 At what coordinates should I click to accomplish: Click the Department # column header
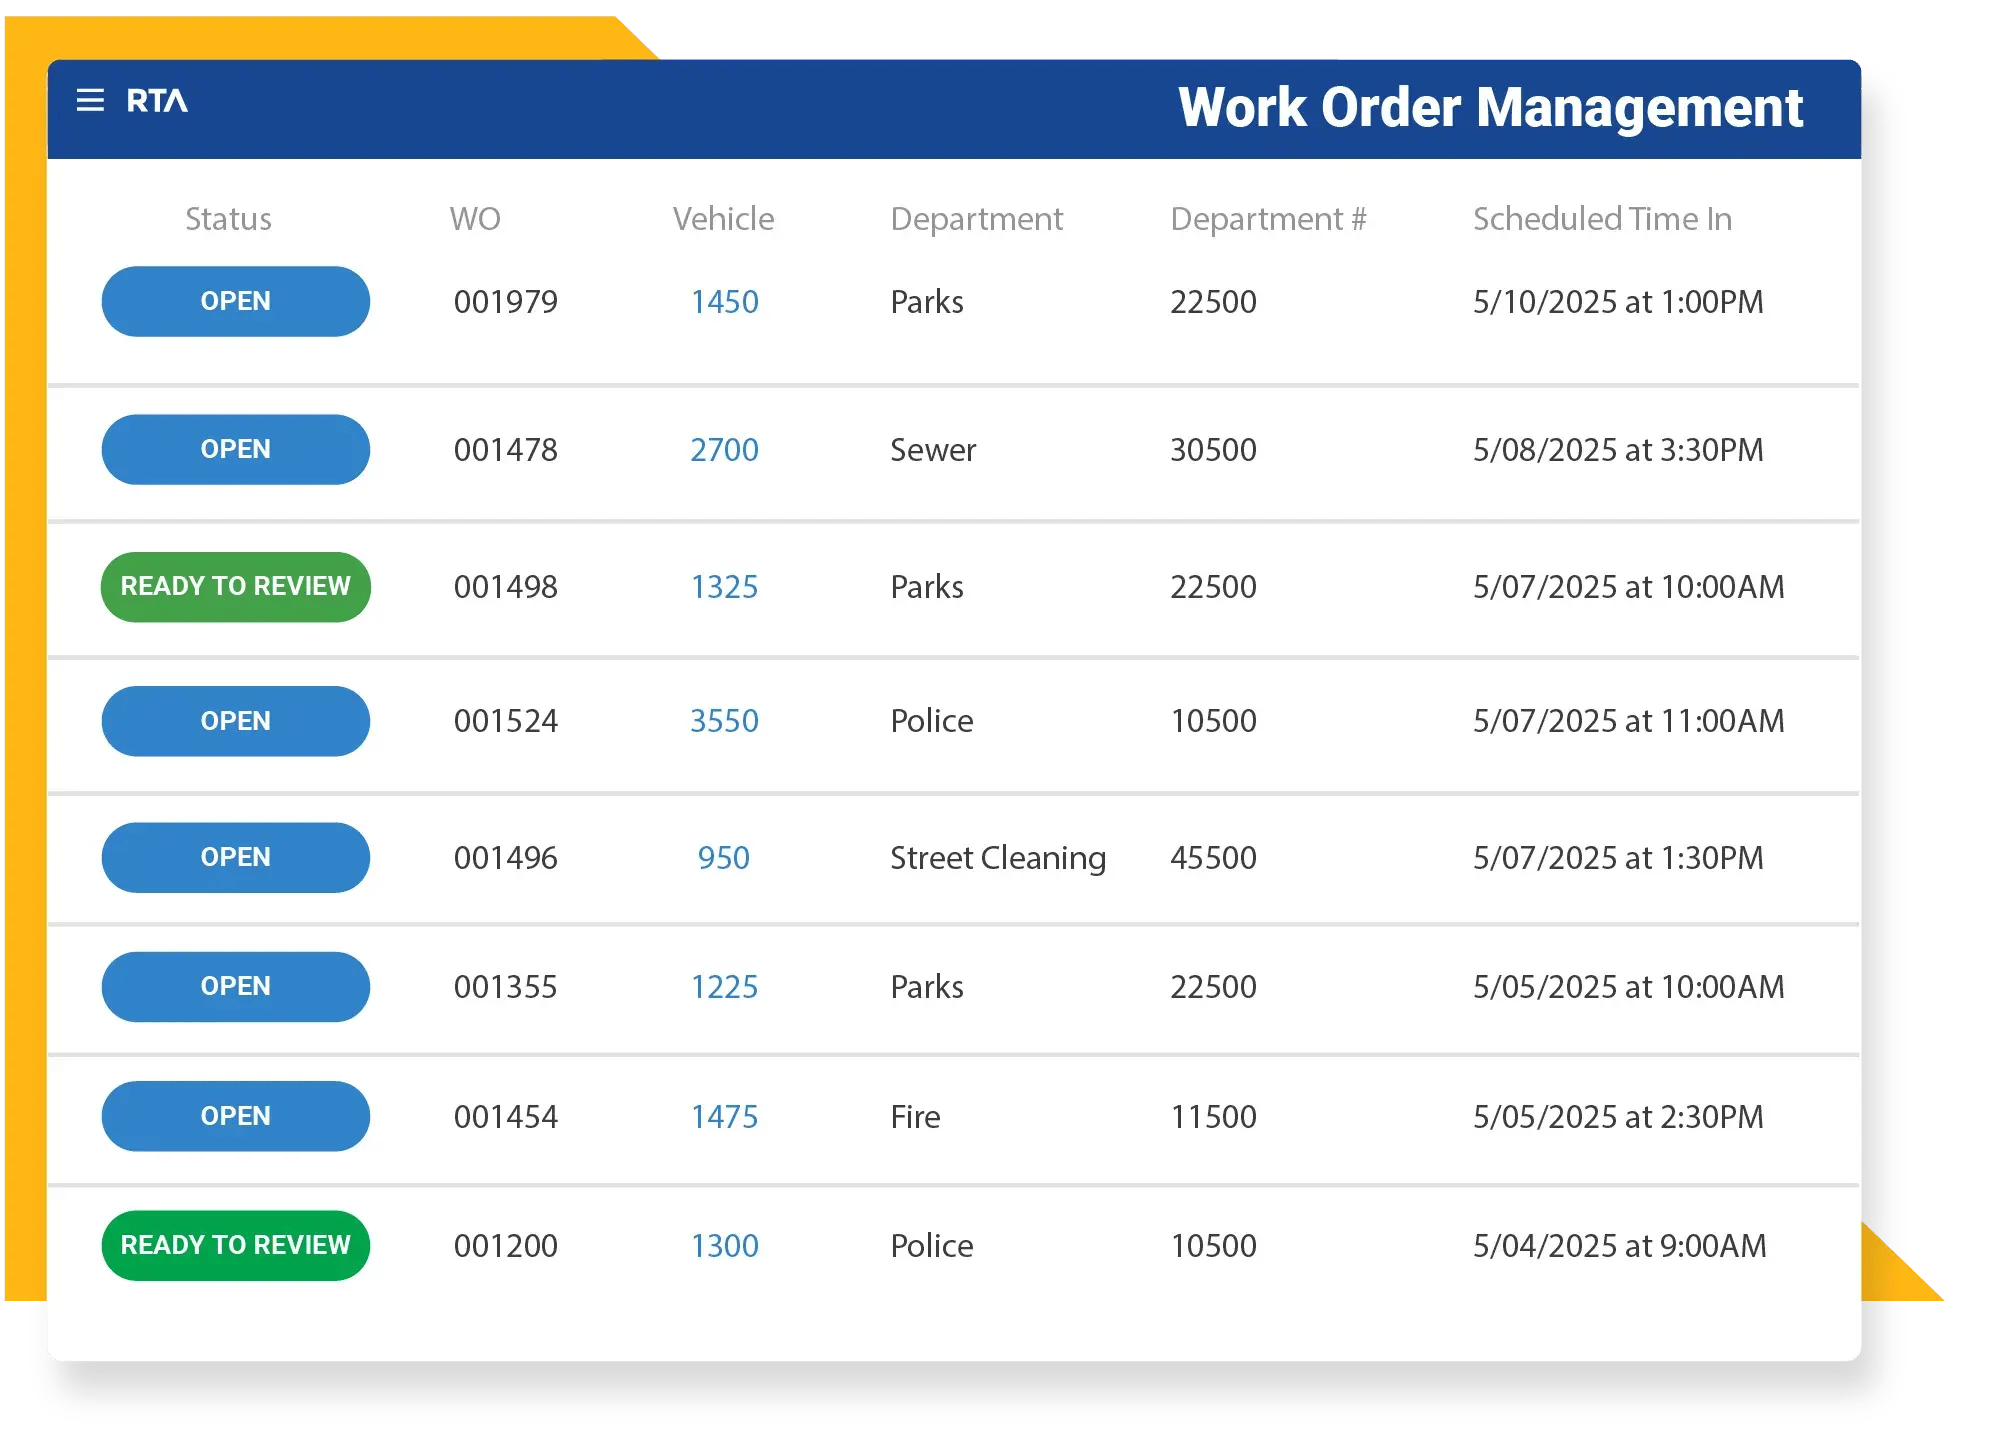click(1268, 220)
